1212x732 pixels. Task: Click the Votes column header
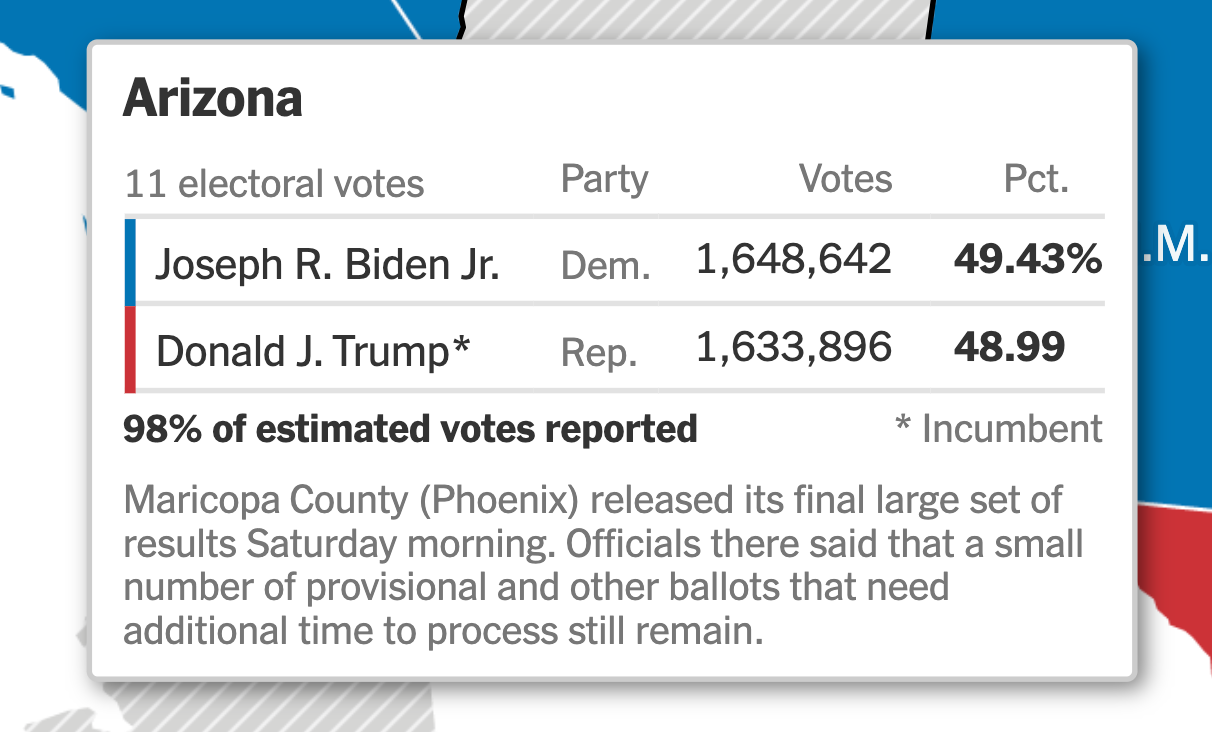point(845,180)
